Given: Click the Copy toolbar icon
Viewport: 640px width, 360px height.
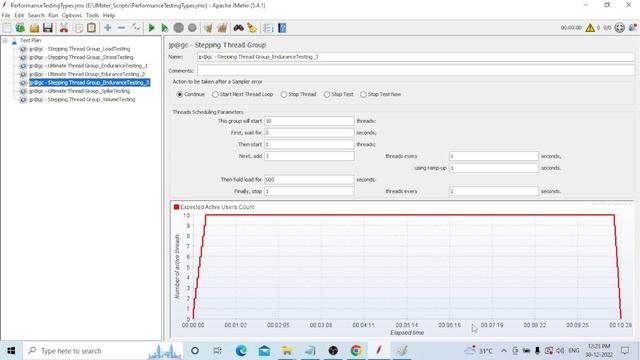Looking at the screenshot, I should tap(78, 28).
